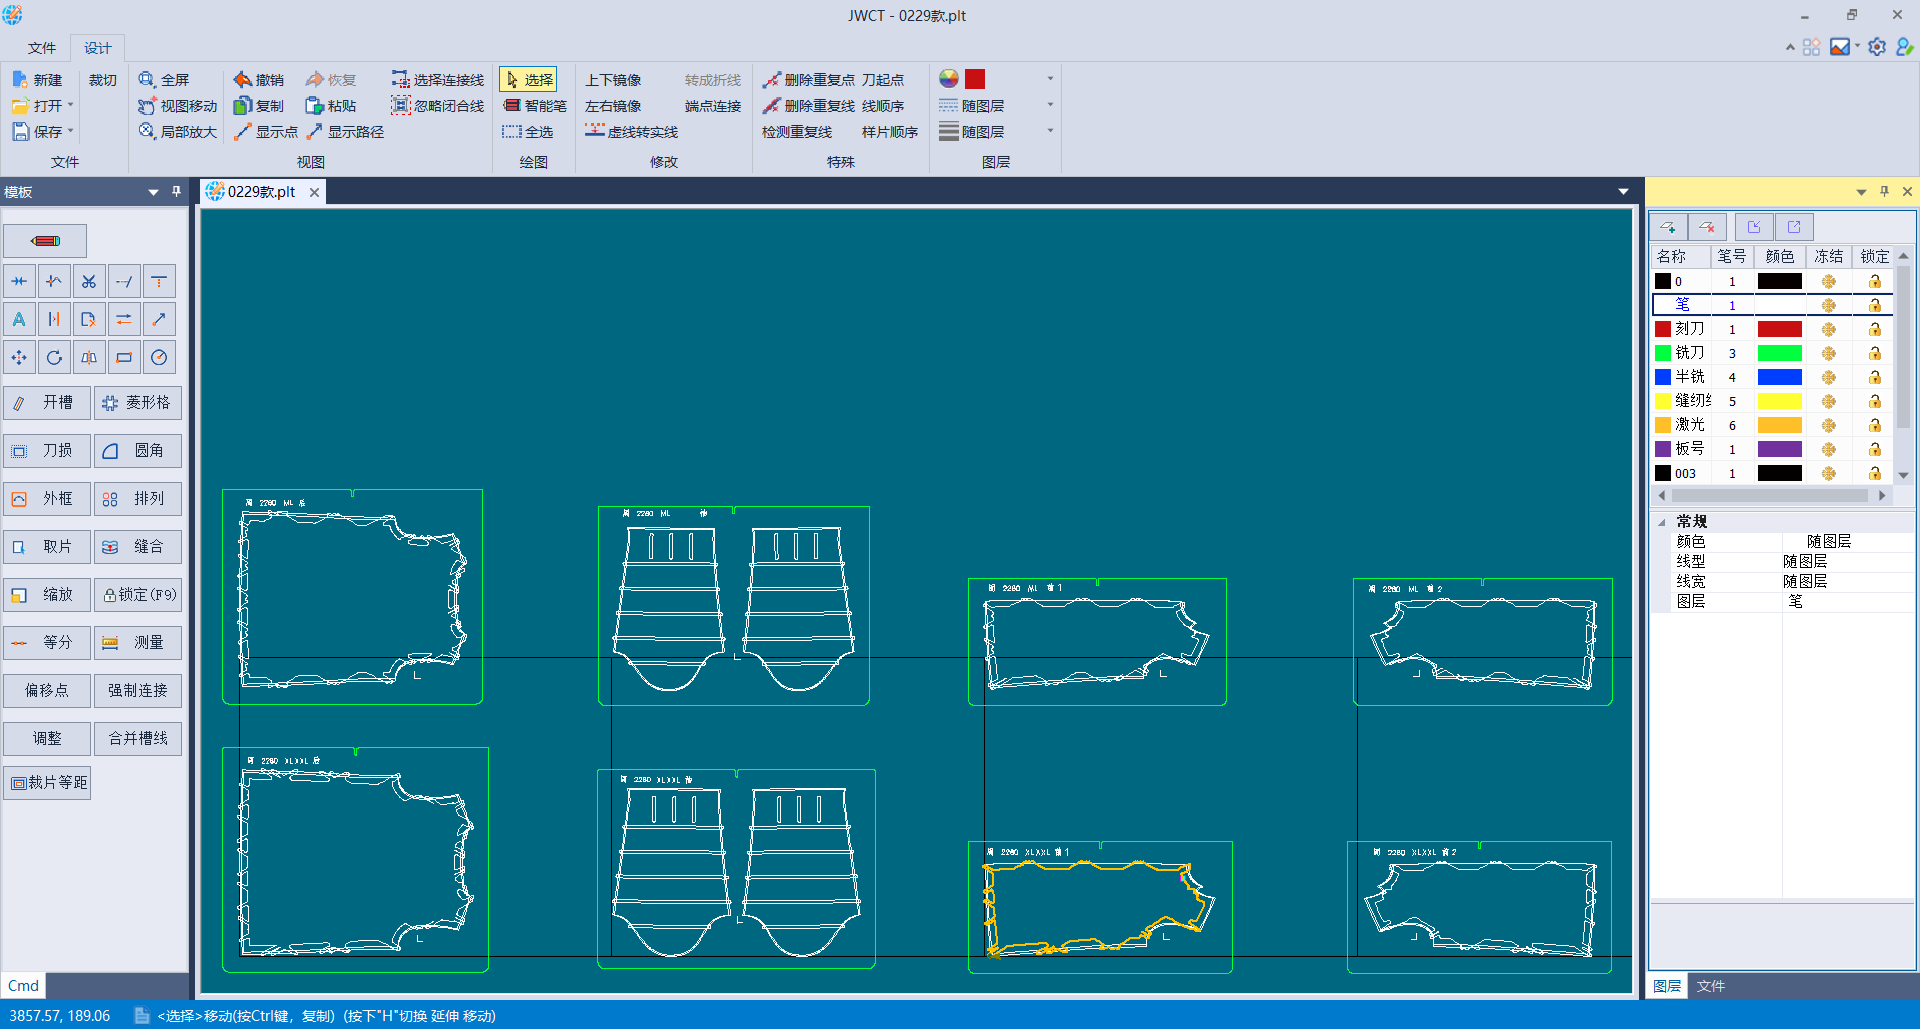Expand the layer linetype 随图层 dropdown
Screen dimensions: 1920x1029
[1049, 105]
